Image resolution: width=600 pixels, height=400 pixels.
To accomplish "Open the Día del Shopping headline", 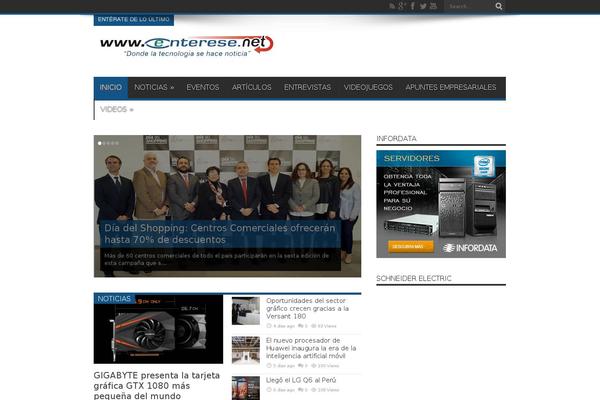I will click(x=220, y=234).
